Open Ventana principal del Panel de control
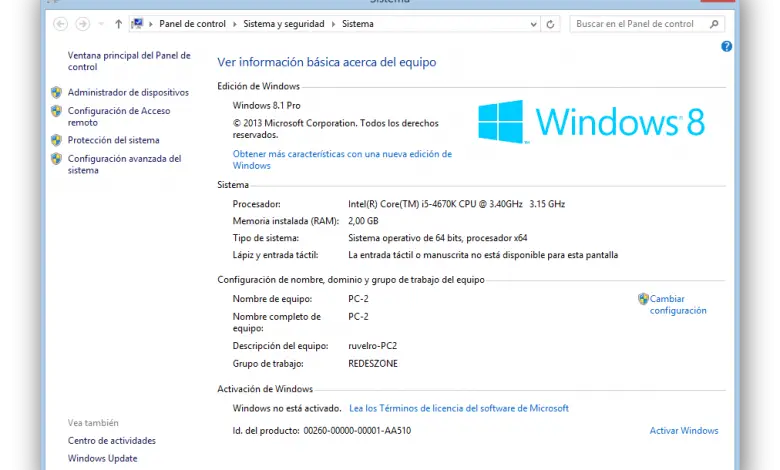Screen dimensions: 780x470 click(x=129, y=61)
